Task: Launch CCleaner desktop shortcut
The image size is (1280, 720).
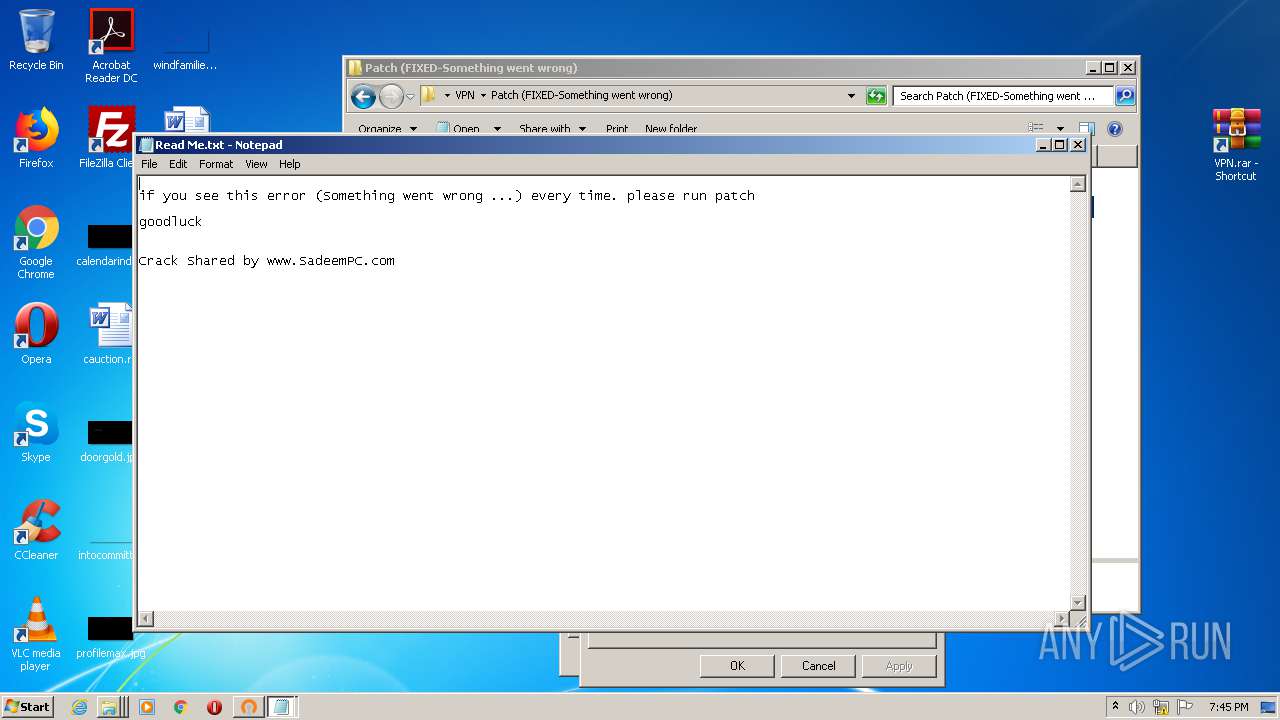Action: pos(36,530)
